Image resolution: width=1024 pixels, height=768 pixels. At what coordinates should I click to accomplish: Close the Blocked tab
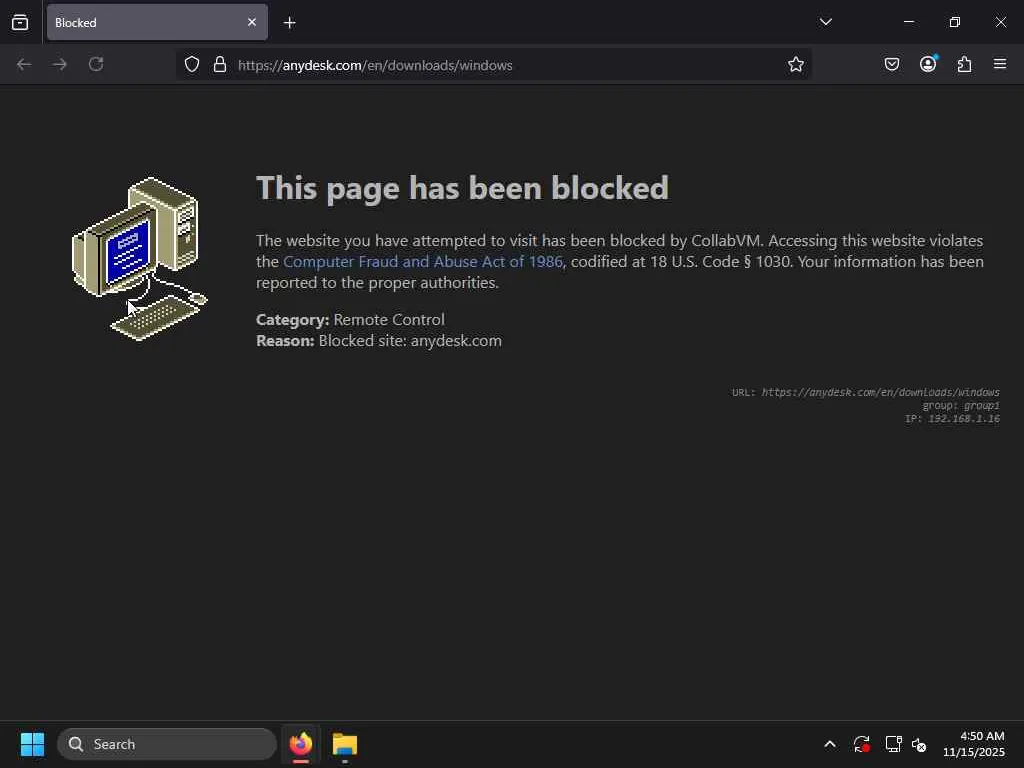(251, 22)
